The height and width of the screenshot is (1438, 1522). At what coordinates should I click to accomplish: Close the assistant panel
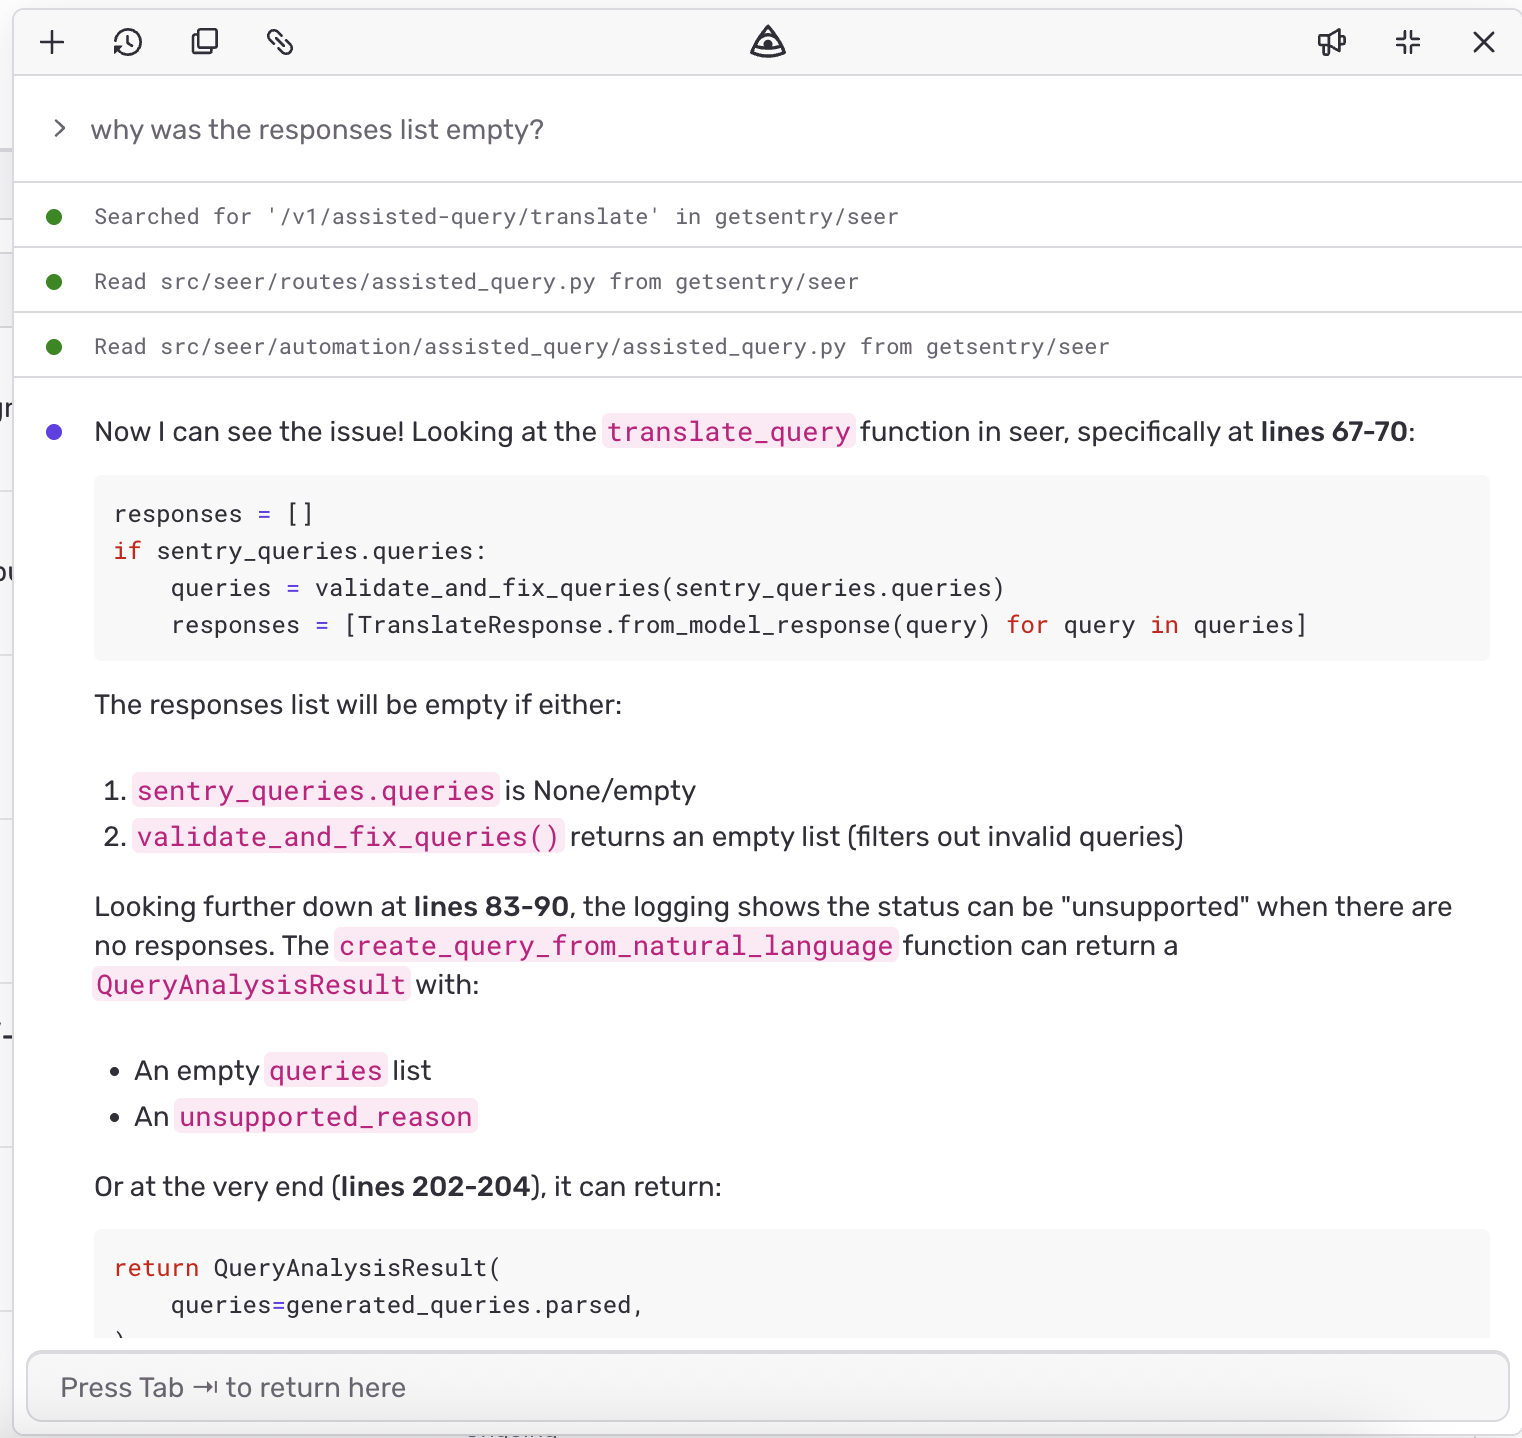(x=1484, y=42)
